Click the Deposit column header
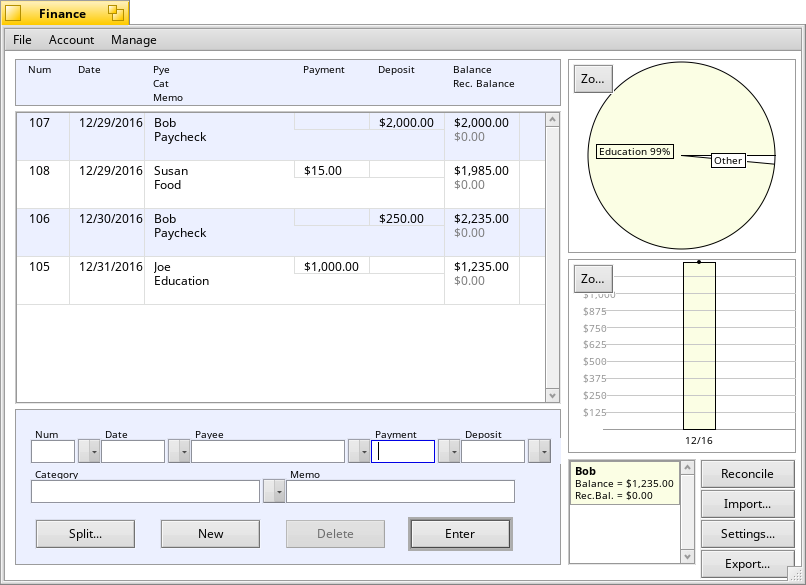This screenshot has height=585, width=806. 396,70
